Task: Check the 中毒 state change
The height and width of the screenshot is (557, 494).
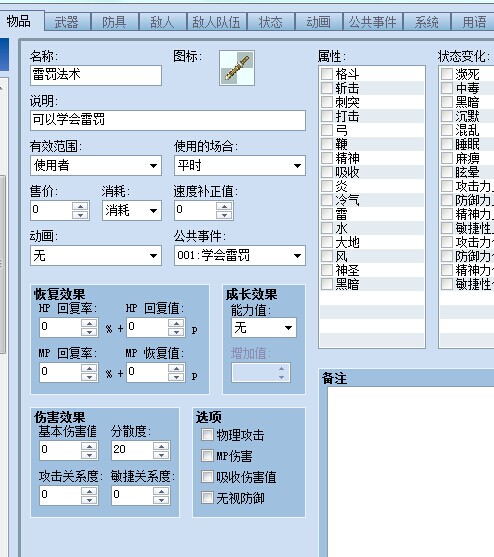Action: [x=446, y=88]
